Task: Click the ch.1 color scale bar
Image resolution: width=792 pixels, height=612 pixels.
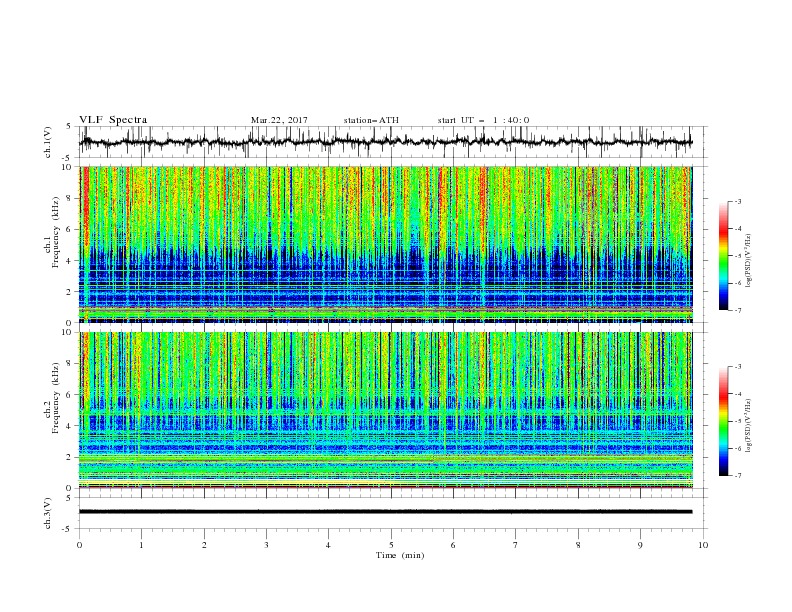Action: tap(724, 256)
